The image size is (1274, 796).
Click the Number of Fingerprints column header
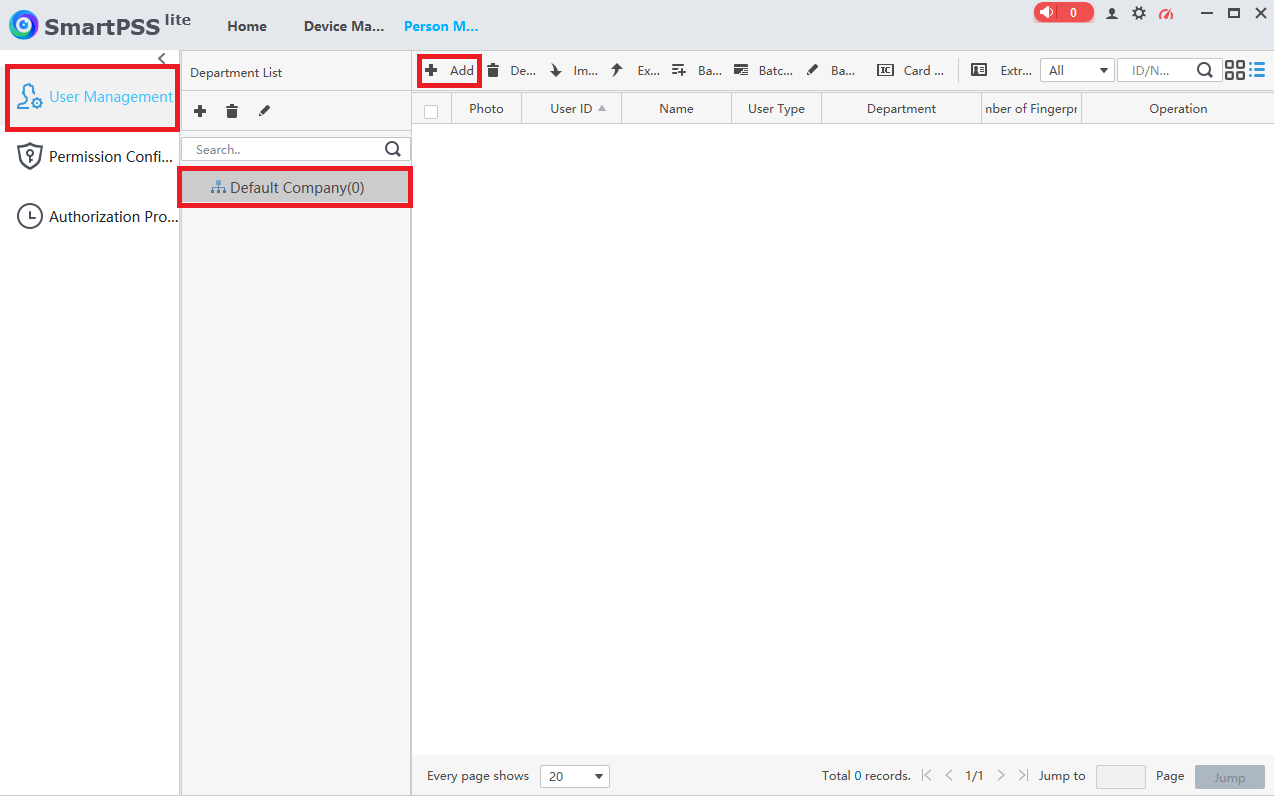click(1031, 109)
